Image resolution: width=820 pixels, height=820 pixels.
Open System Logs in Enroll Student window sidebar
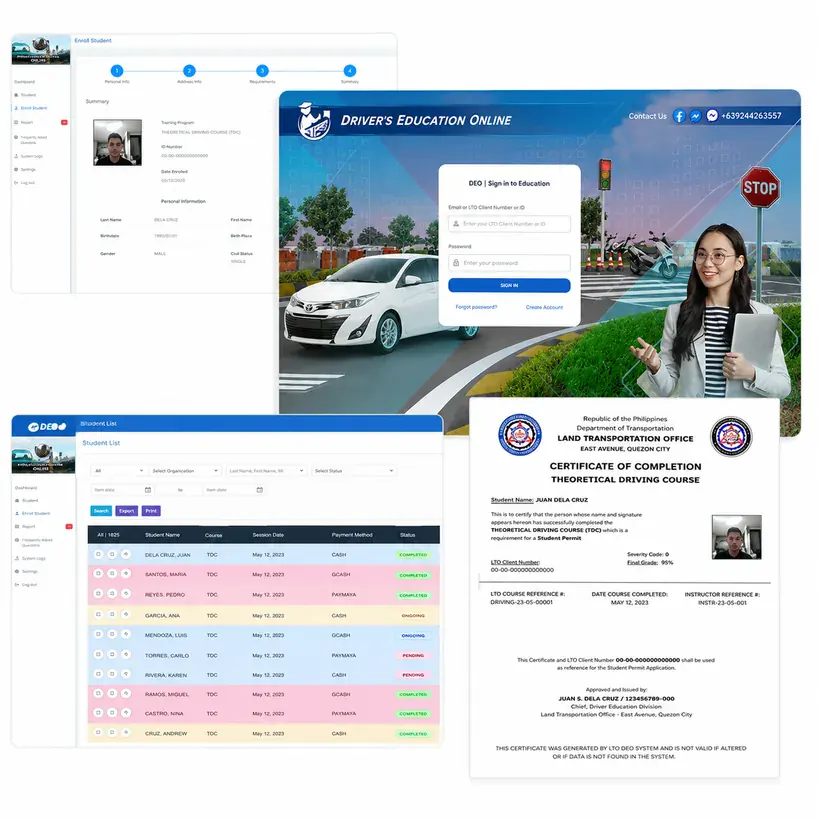point(32,156)
